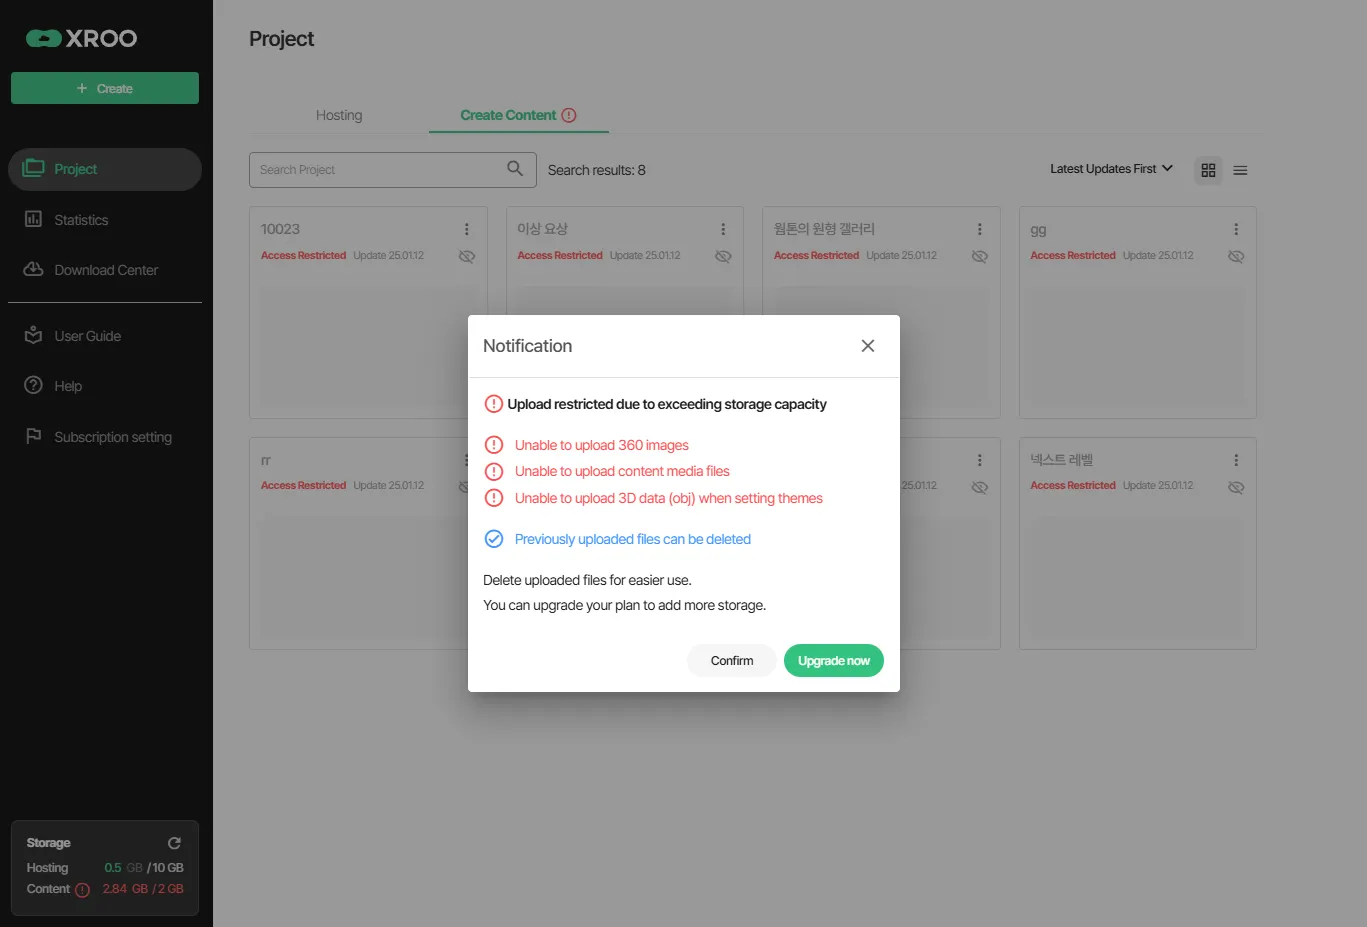Screen dimensions: 1367x927
Task: Click the Upgrade now button
Action: 833,661
